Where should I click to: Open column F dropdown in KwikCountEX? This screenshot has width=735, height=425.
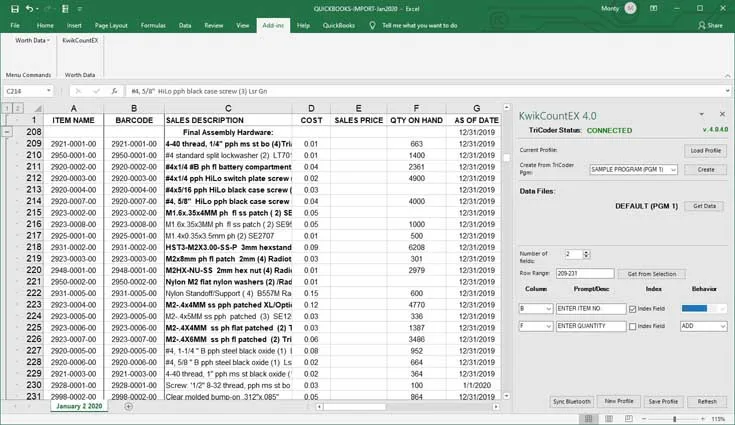click(536, 326)
